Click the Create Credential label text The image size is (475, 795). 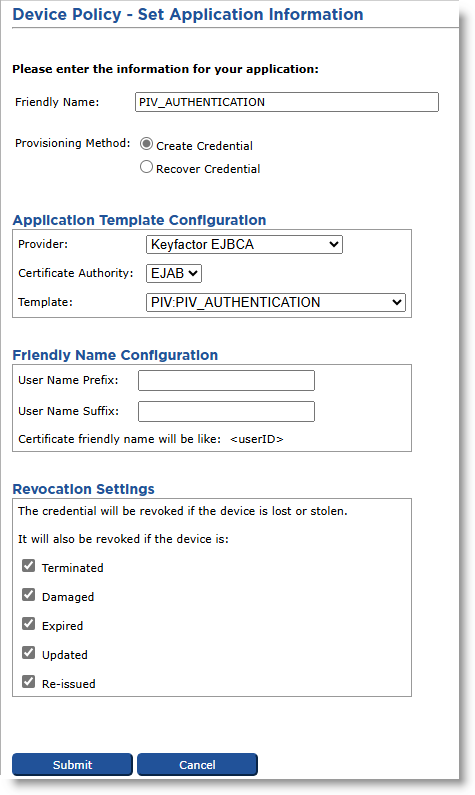point(204,146)
